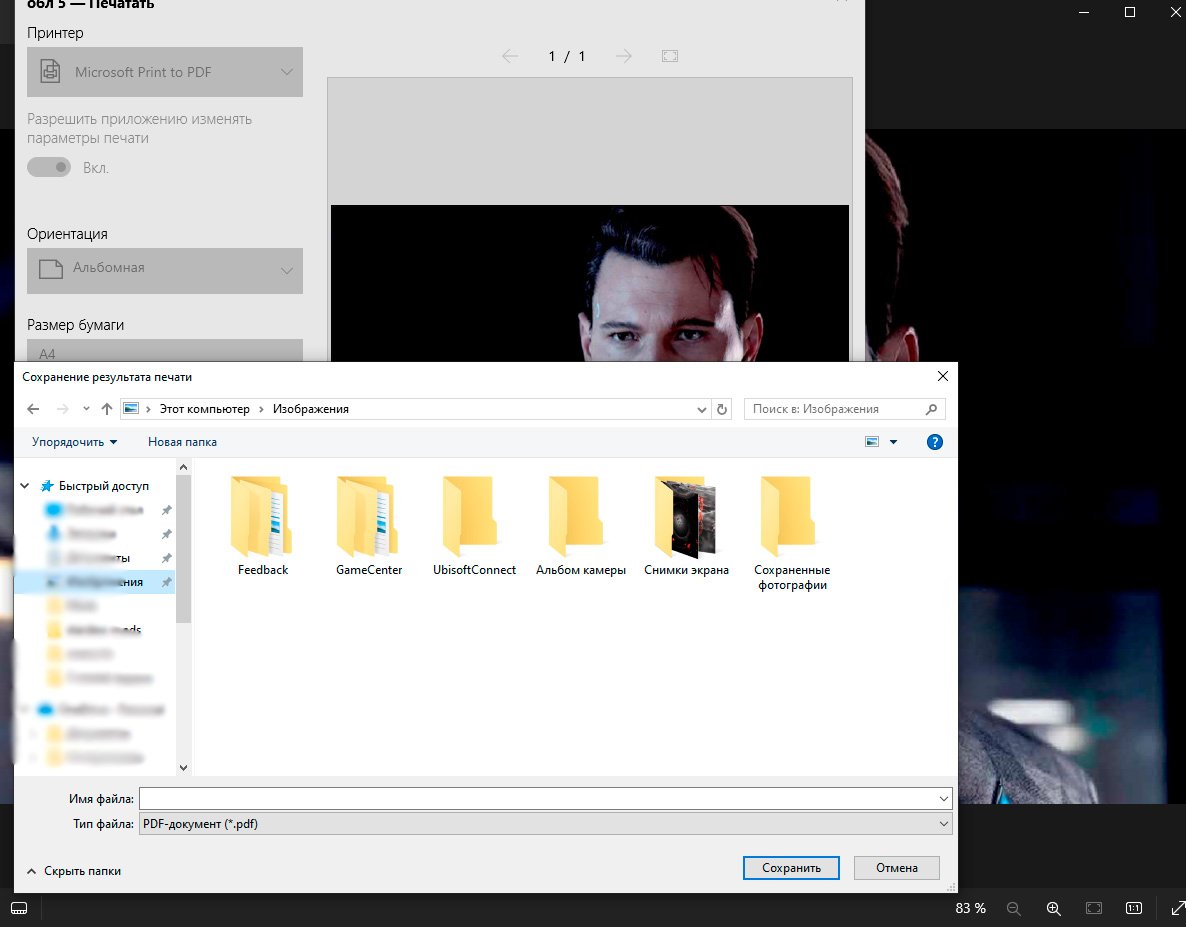
Task: Click the Отмена button
Action: [x=896, y=868]
